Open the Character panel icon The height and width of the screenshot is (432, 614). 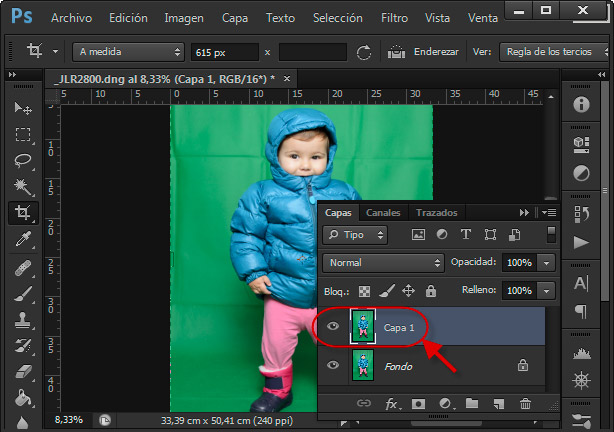point(581,283)
